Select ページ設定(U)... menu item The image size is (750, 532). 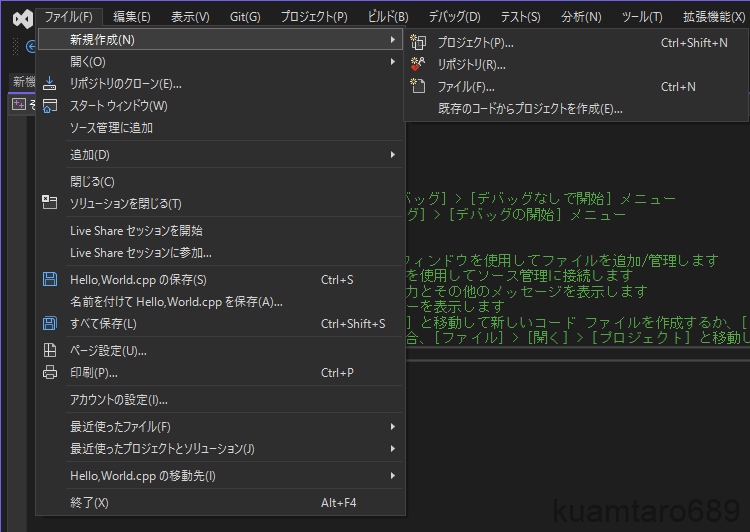[220, 351]
